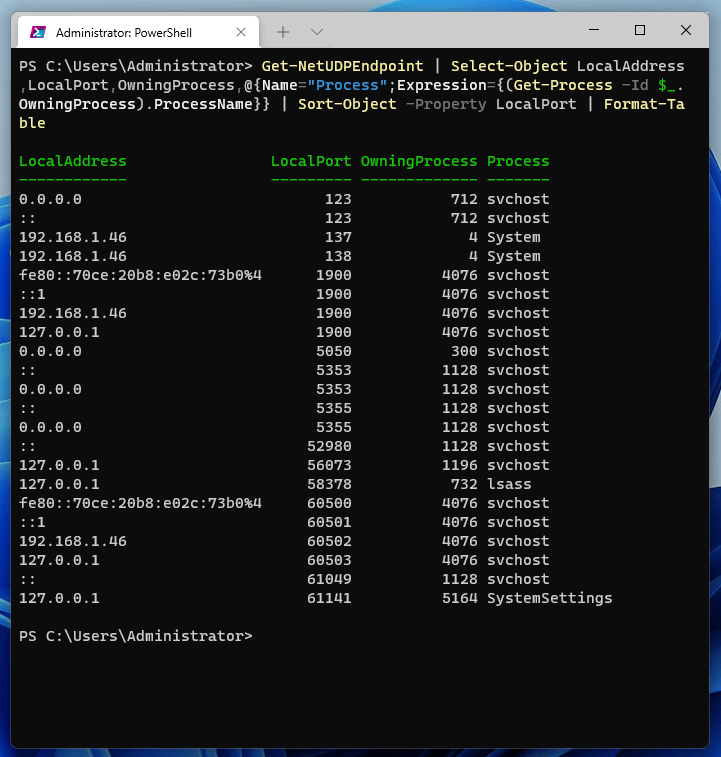Click the -Property parameter text
This screenshot has height=757, width=721.
446,104
